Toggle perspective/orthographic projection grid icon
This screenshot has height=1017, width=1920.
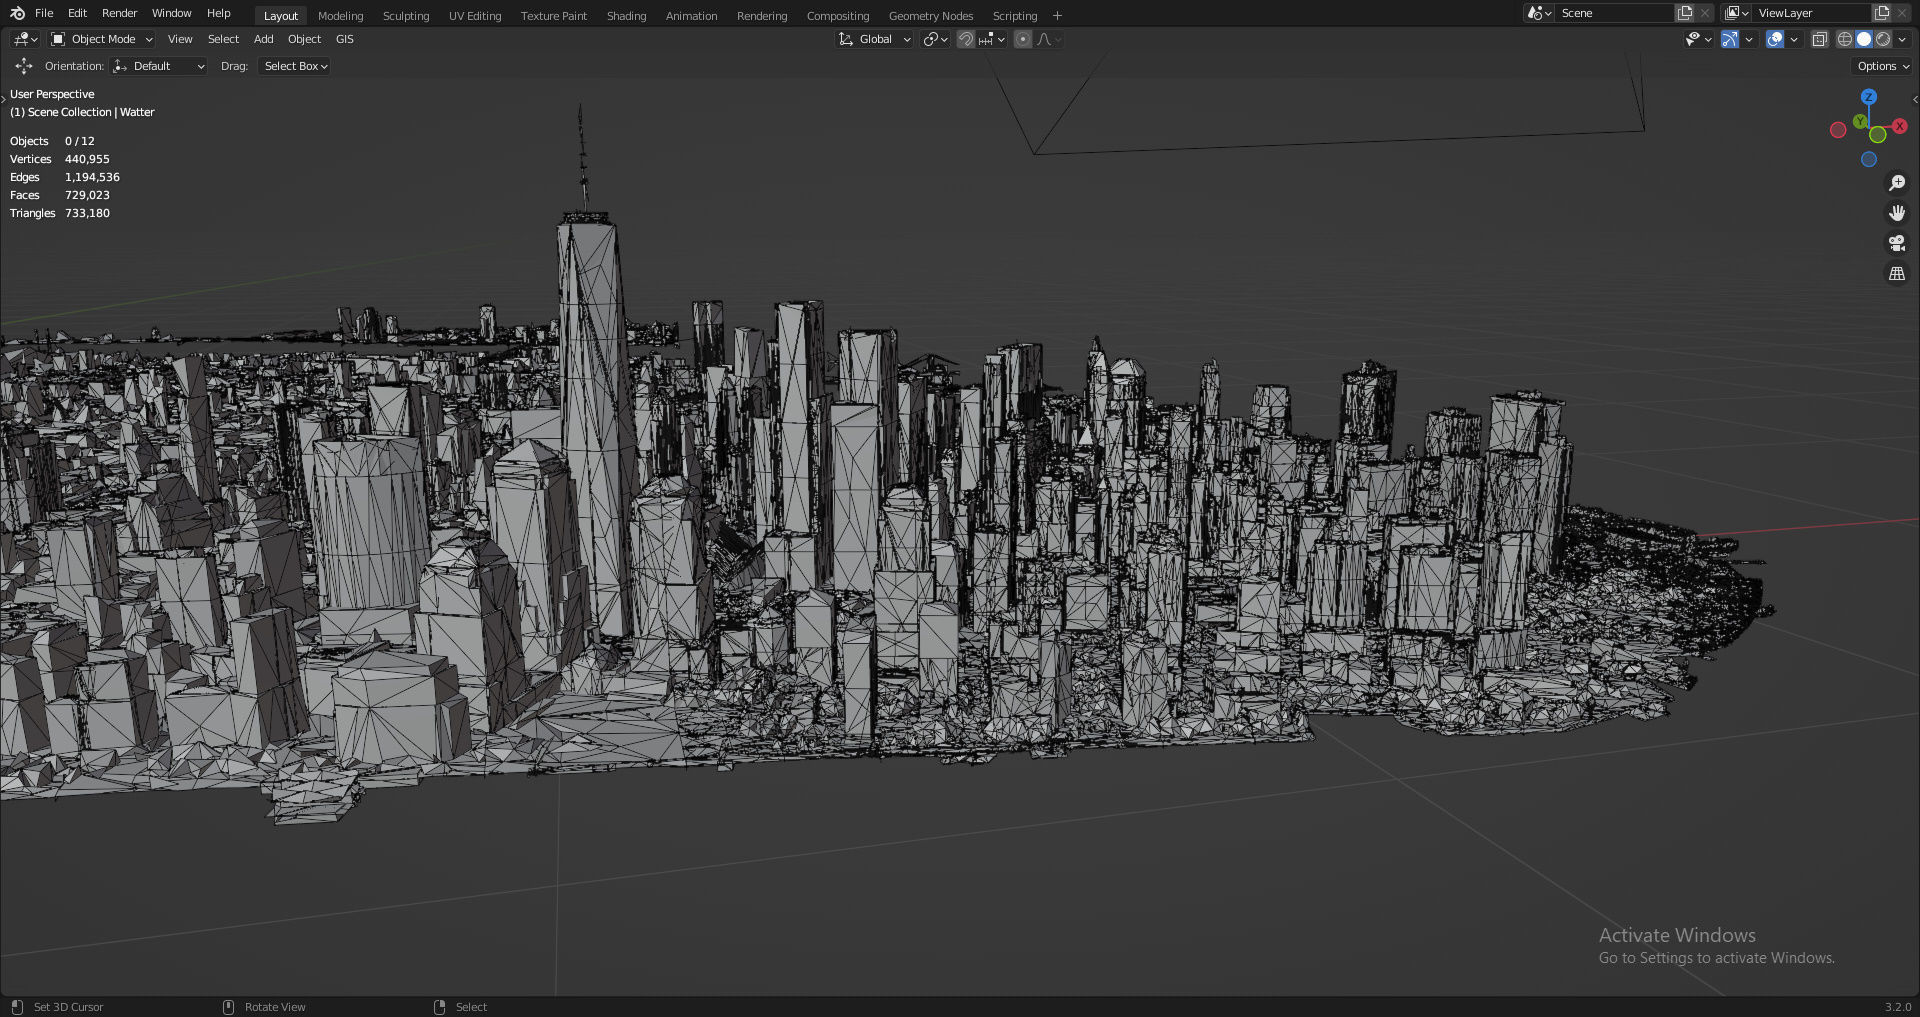pyautogui.click(x=1896, y=273)
